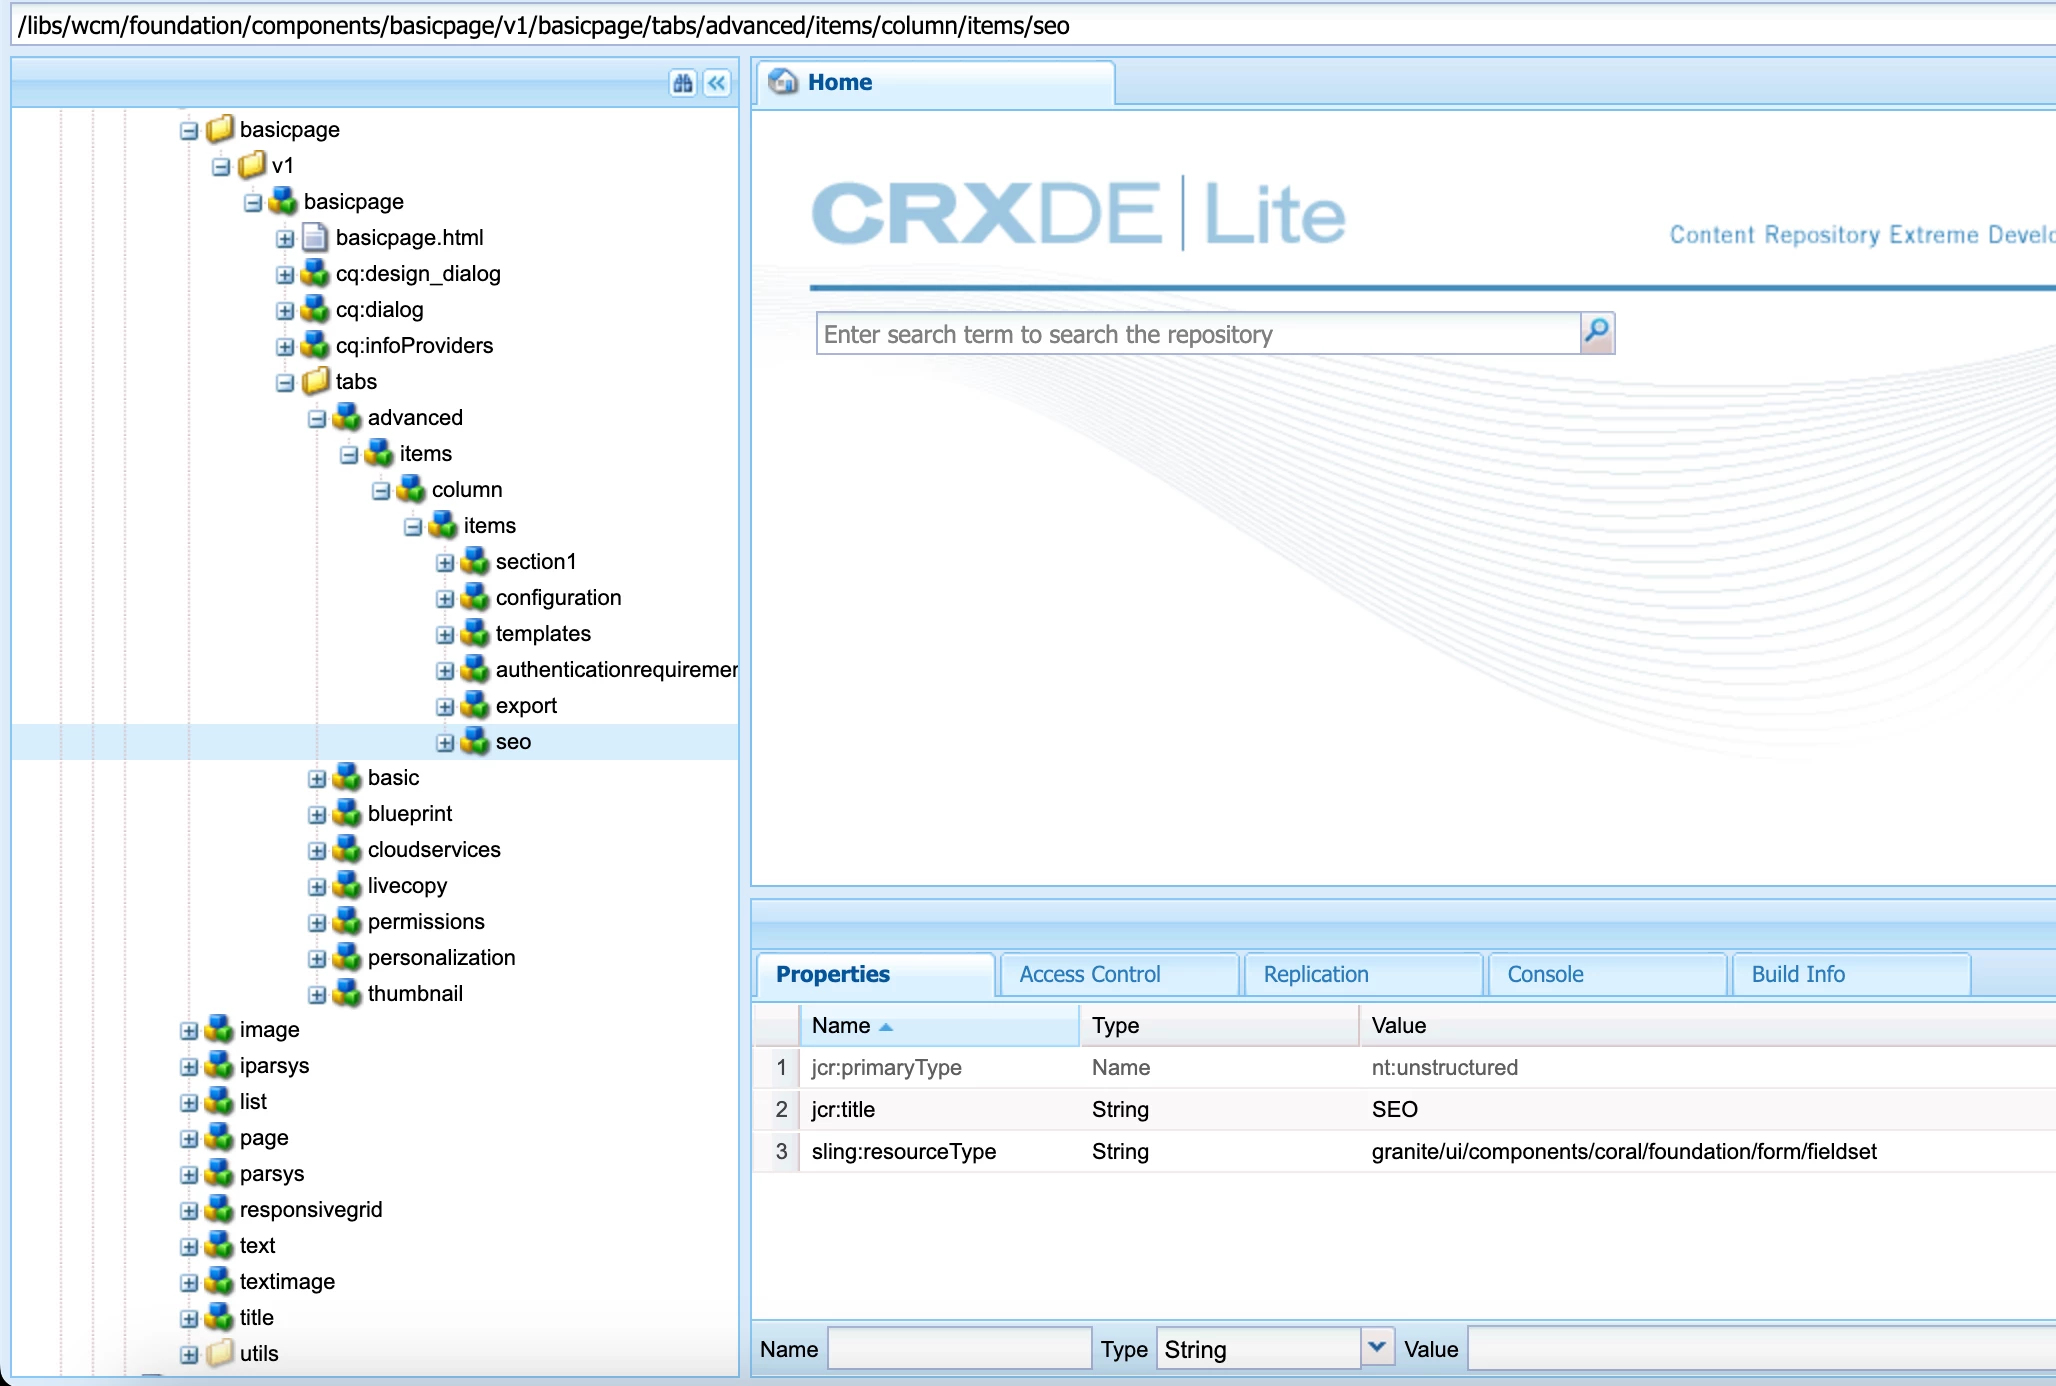The height and width of the screenshot is (1386, 2056).
Task: Switch to the Access Control tab
Action: click(x=1090, y=974)
